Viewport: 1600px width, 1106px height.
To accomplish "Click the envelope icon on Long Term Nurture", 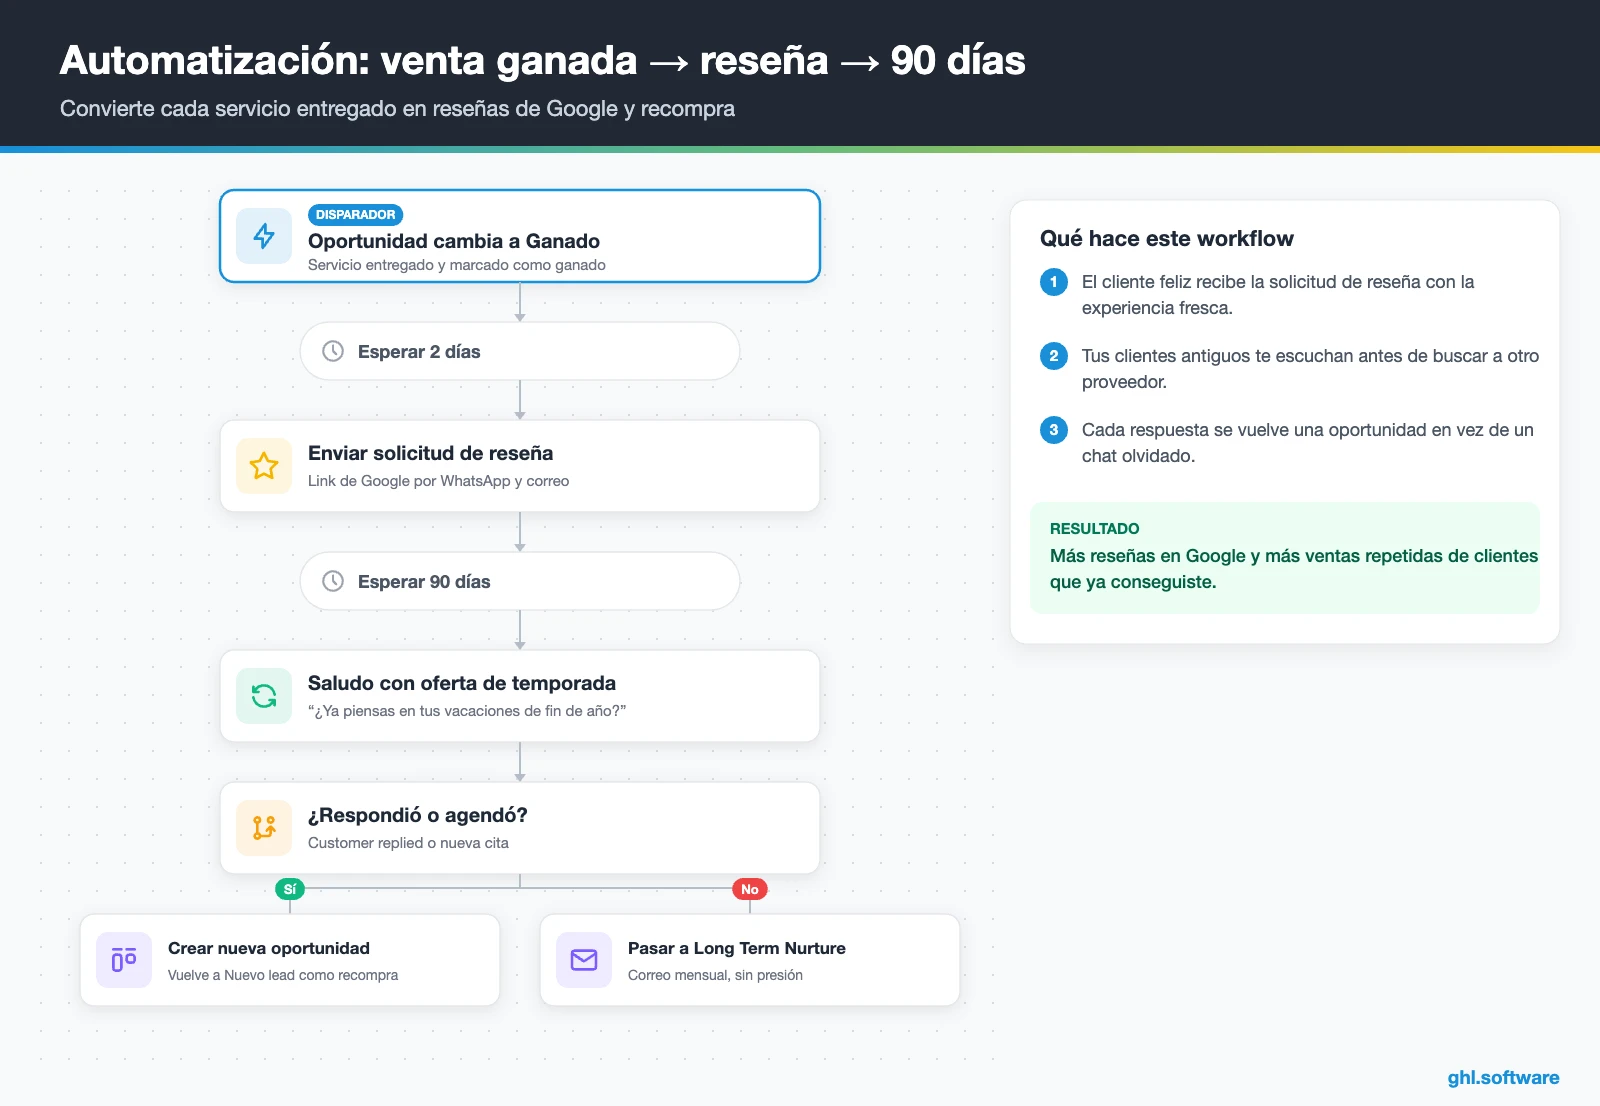I will [x=584, y=960].
